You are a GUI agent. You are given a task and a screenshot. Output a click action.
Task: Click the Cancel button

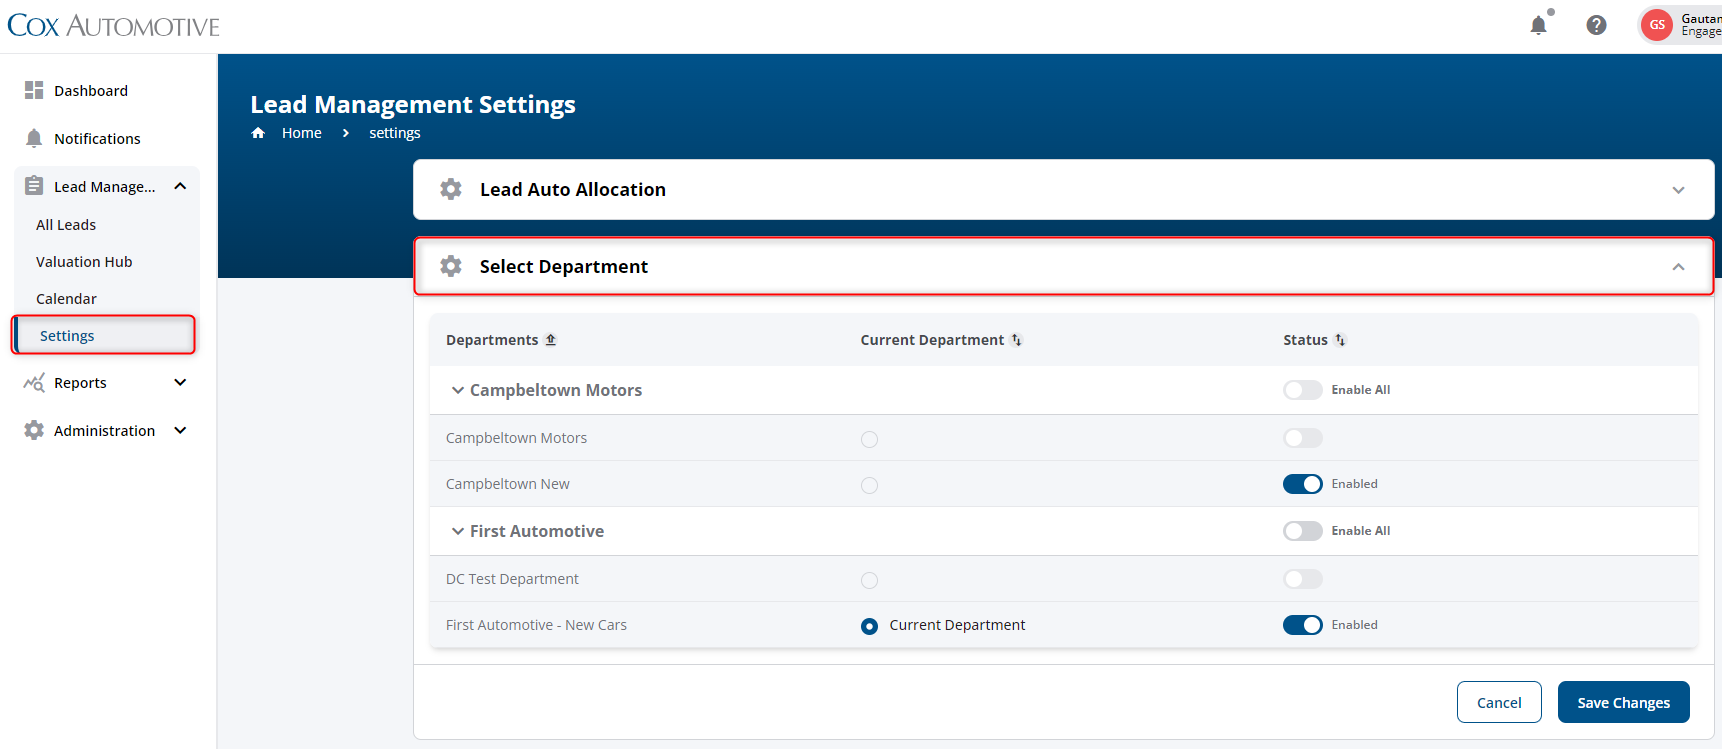[x=1499, y=702]
